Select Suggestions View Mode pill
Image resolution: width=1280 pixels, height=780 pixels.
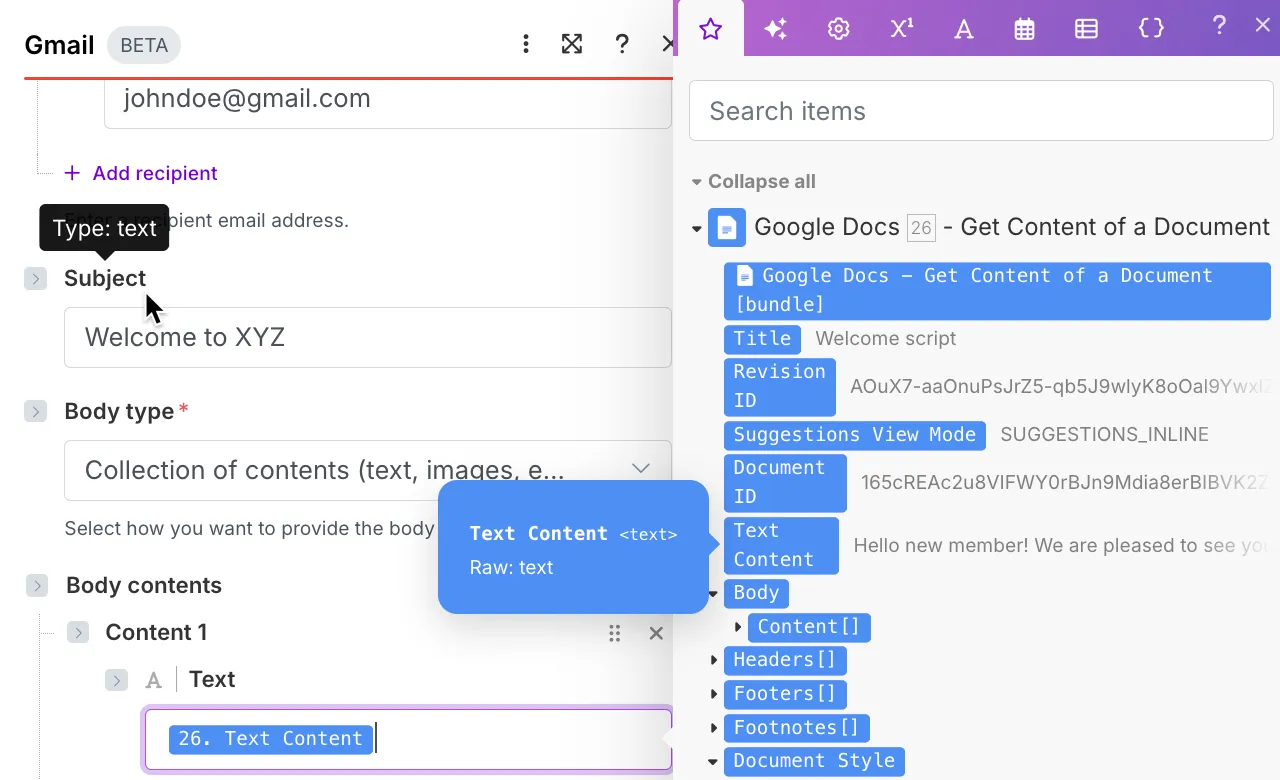855,435
